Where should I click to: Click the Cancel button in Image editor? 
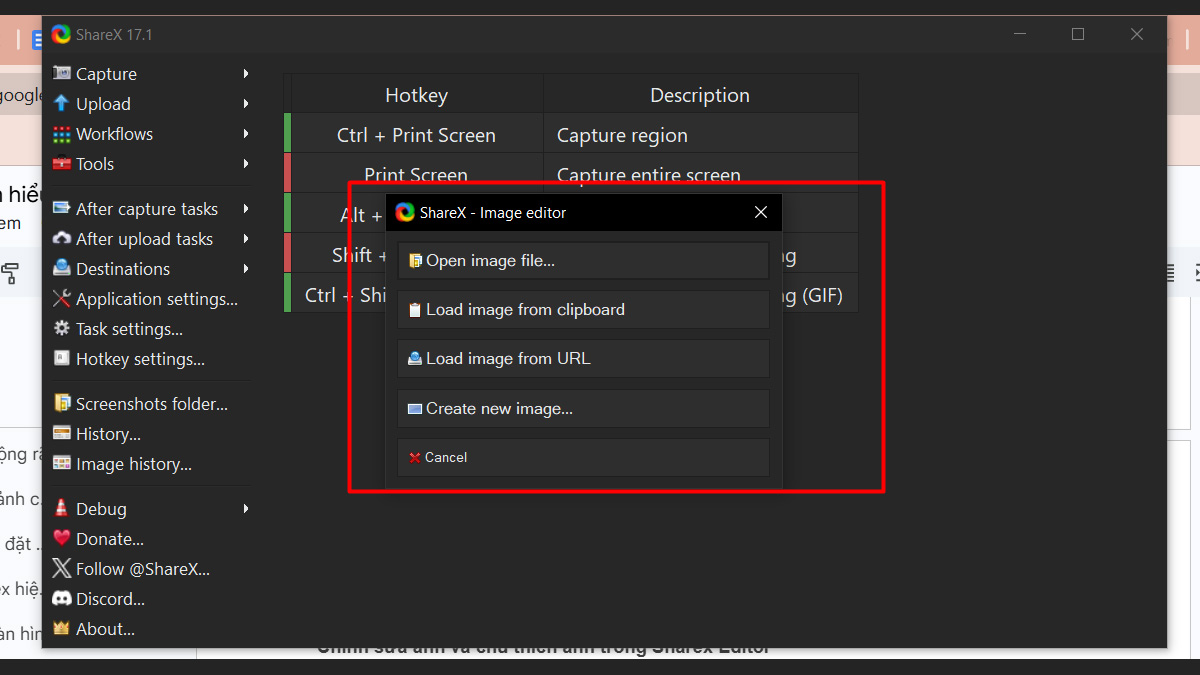coord(583,457)
